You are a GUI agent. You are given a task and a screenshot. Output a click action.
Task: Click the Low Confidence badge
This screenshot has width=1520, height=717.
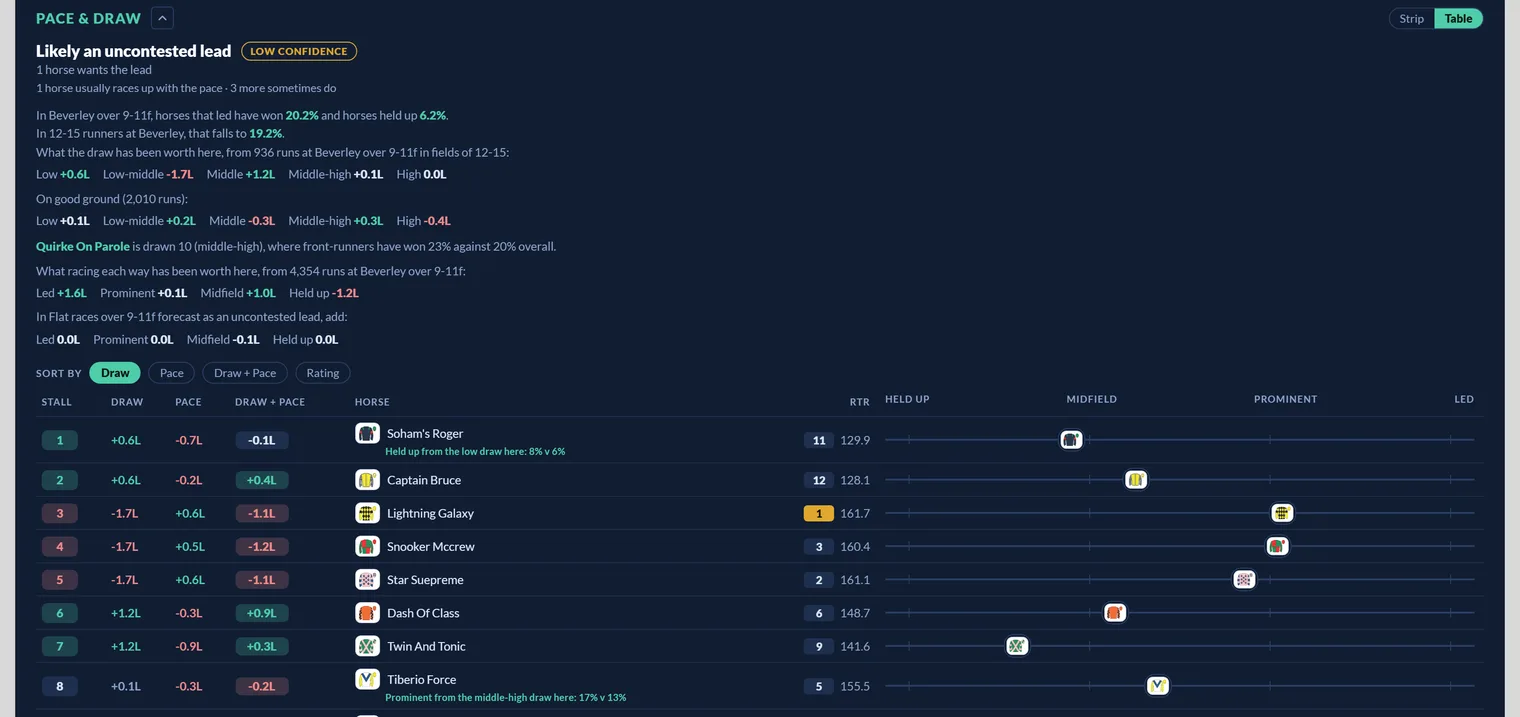click(x=299, y=51)
